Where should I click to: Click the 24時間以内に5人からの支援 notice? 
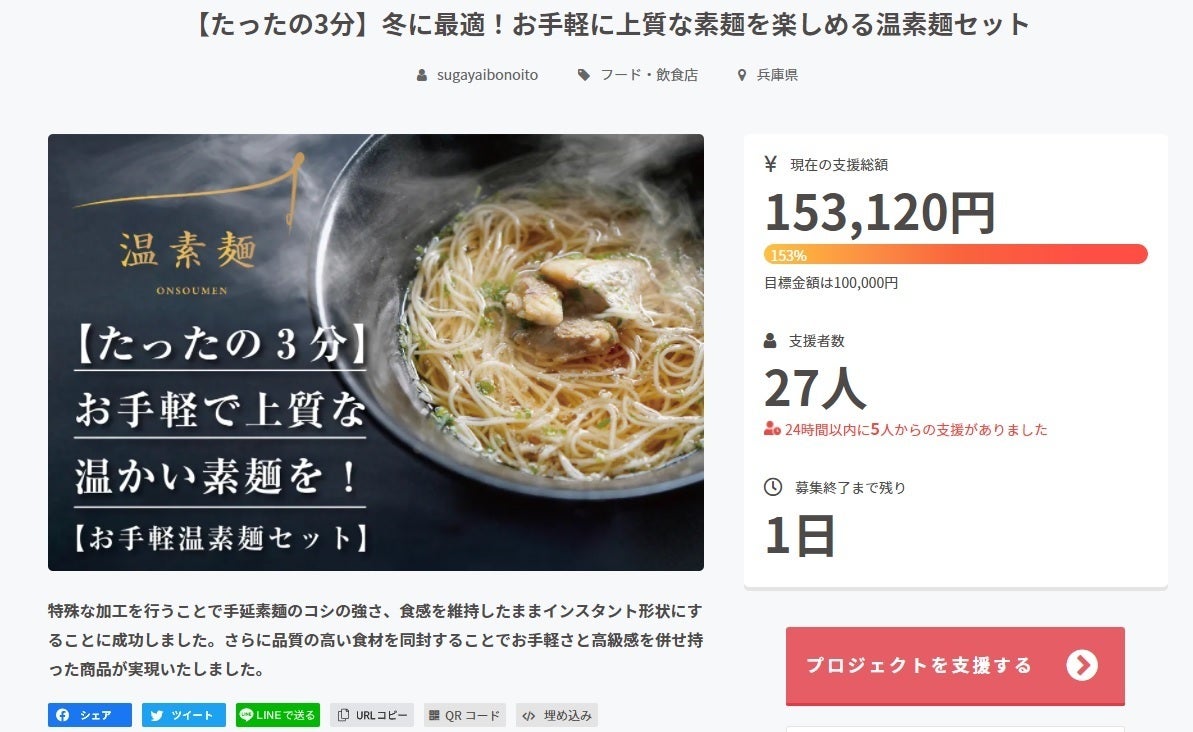point(905,430)
